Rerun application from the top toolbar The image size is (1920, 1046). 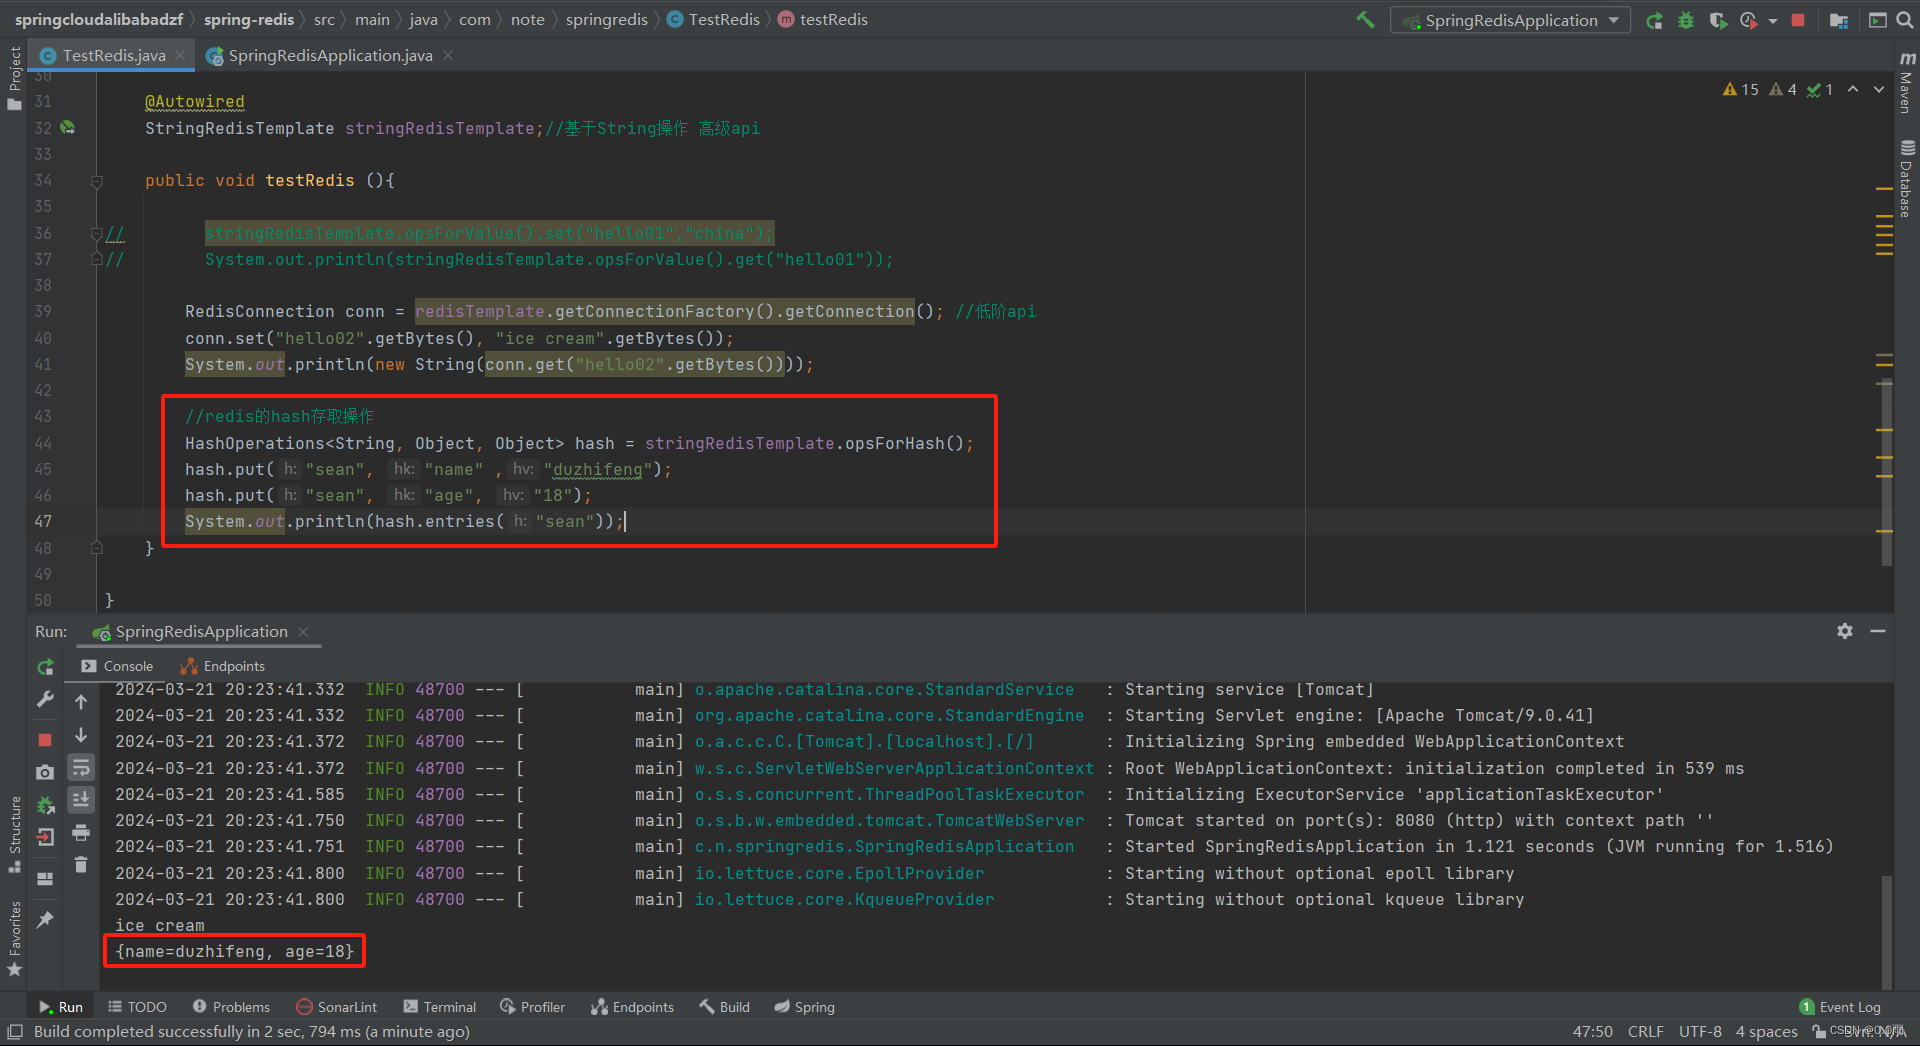click(x=1654, y=20)
